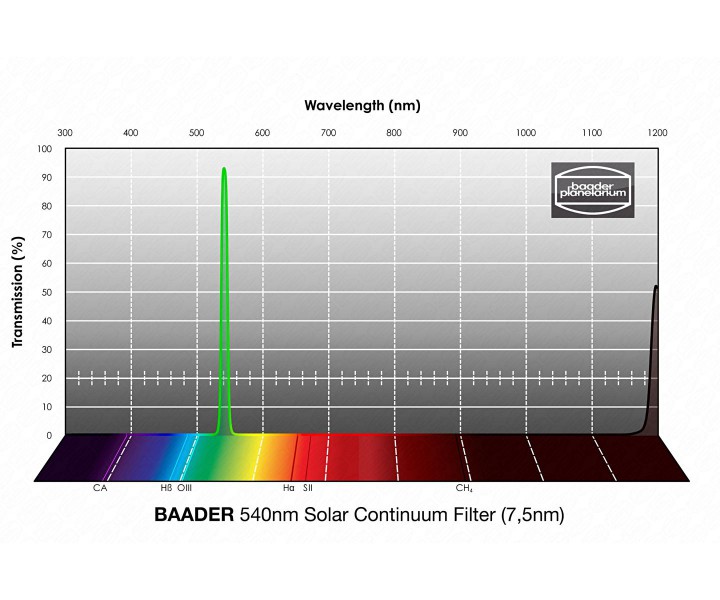Click the 500 wavelength tick label

pyautogui.click(x=197, y=133)
